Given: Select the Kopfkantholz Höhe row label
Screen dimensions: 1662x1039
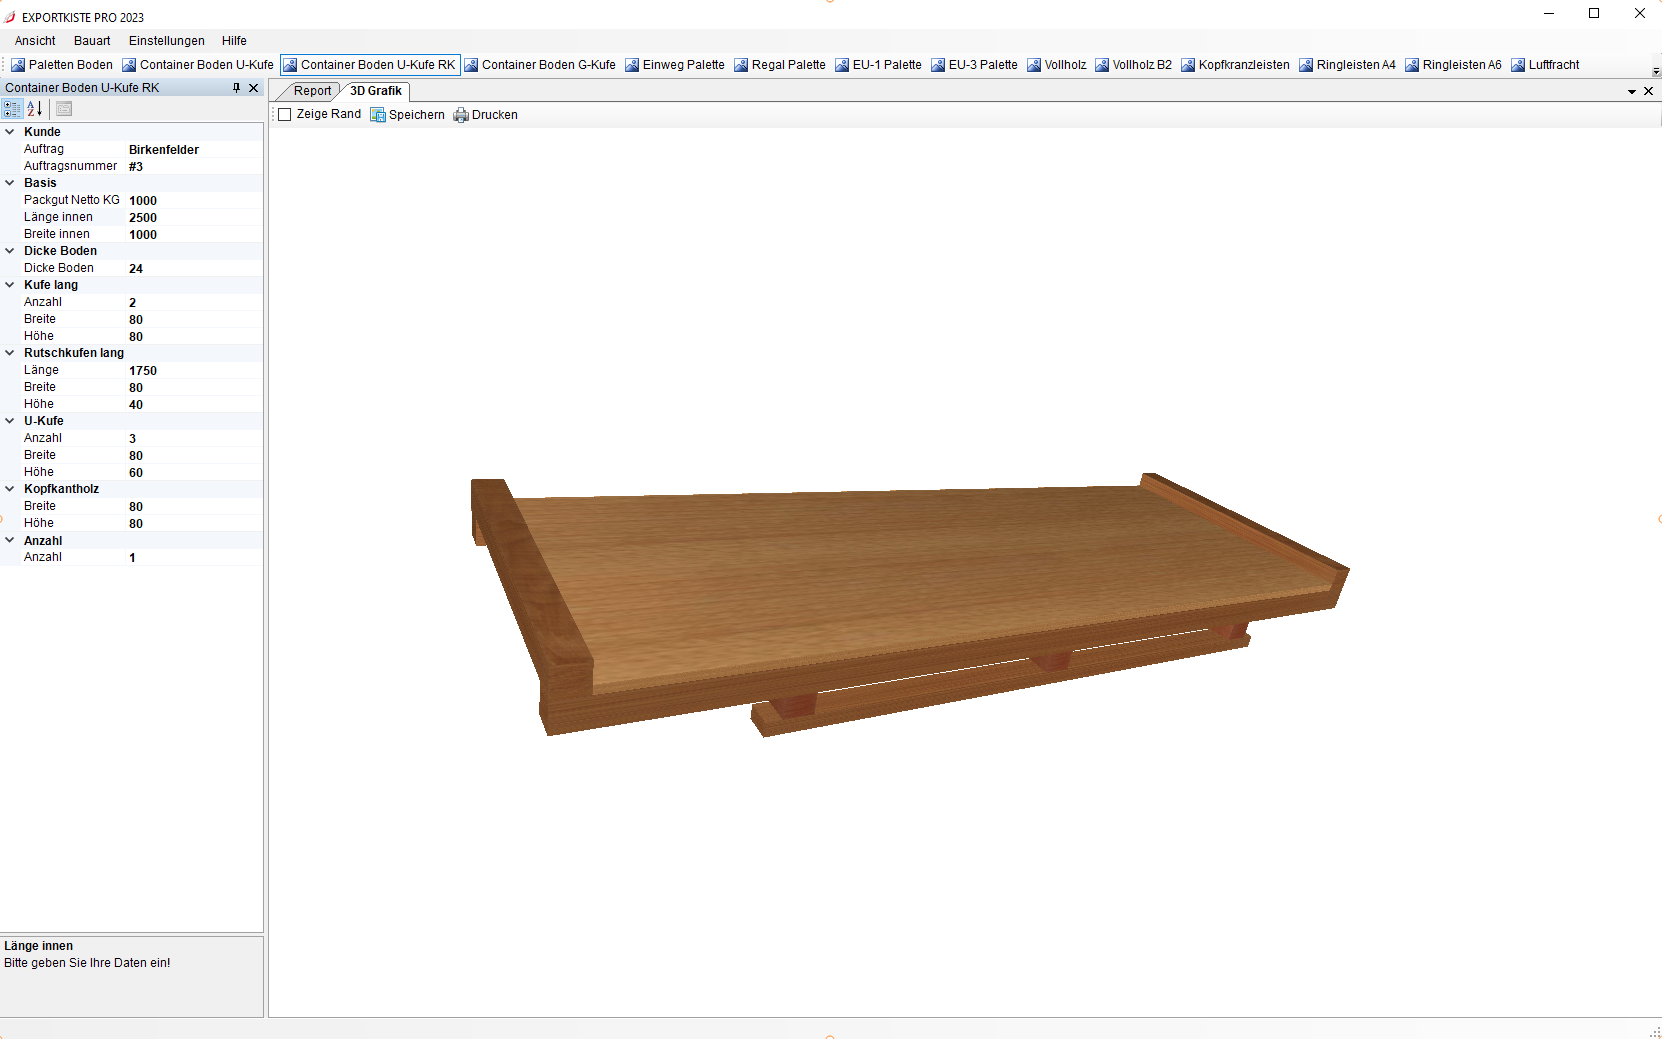Looking at the screenshot, I should click(39, 523).
